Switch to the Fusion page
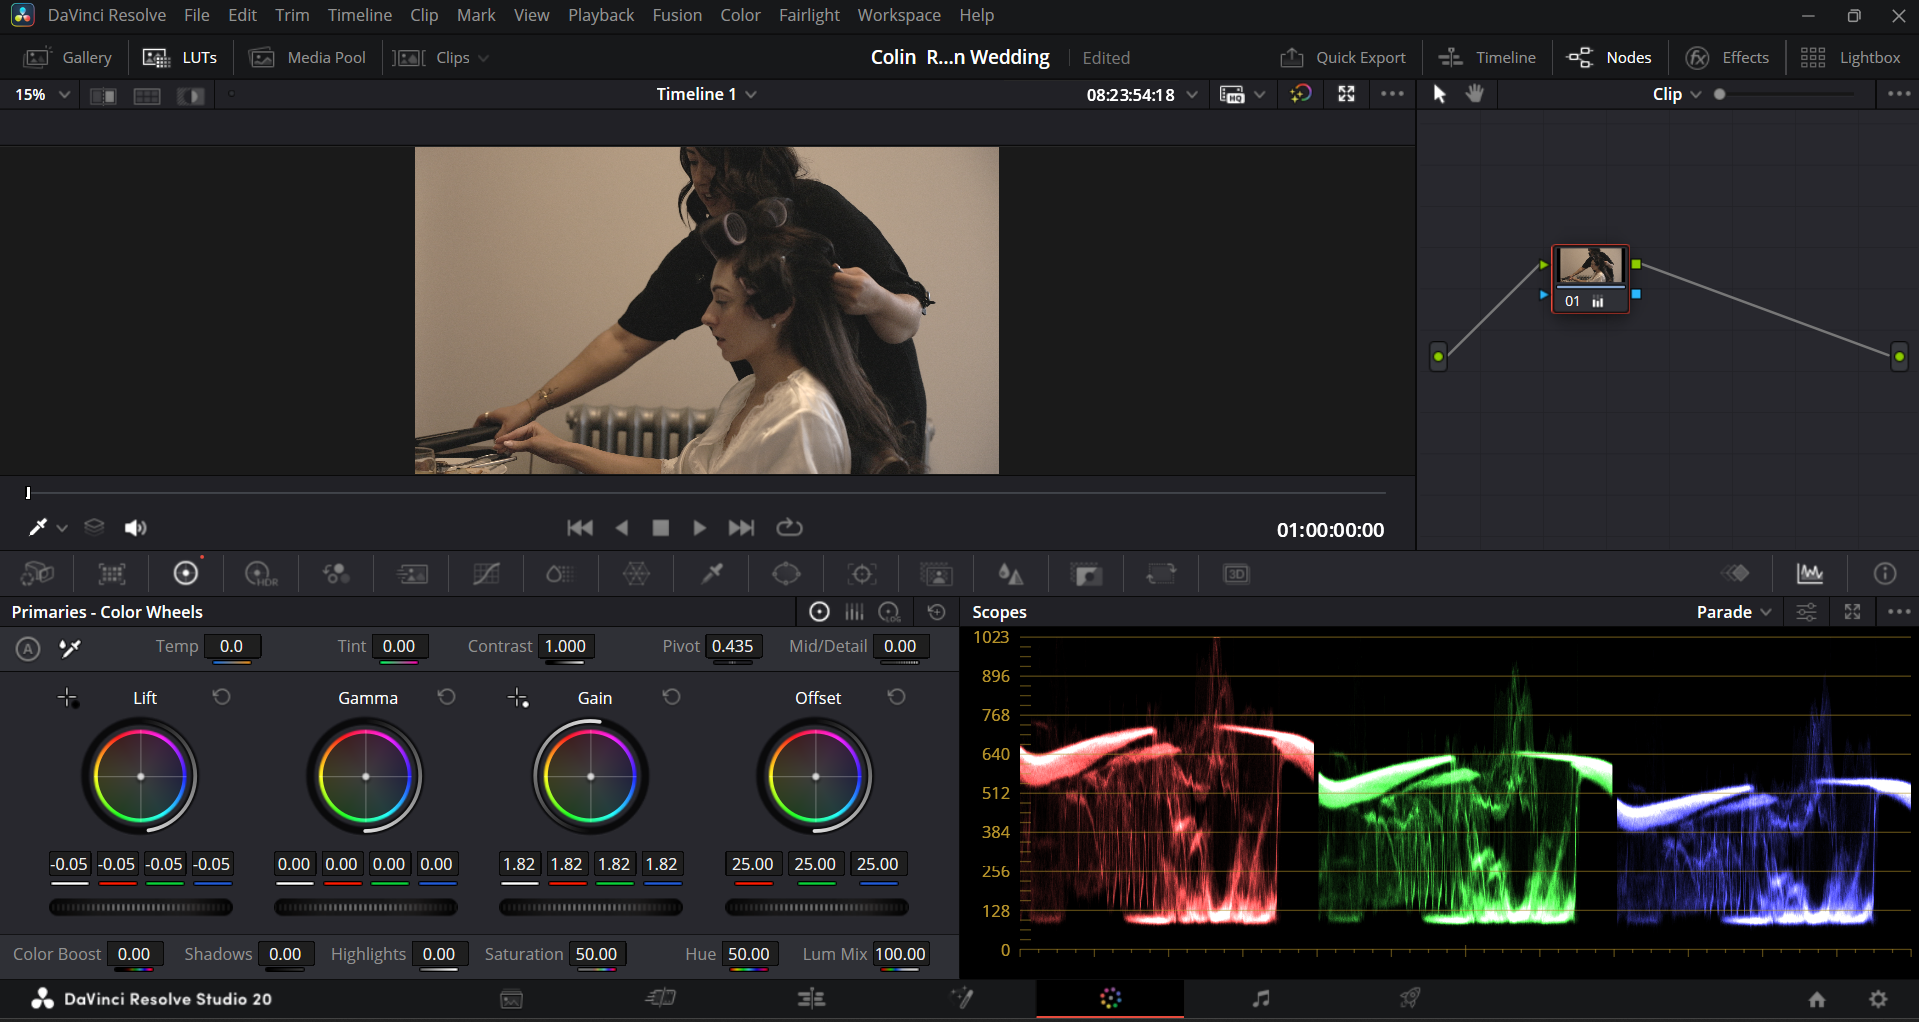 click(961, 998)
